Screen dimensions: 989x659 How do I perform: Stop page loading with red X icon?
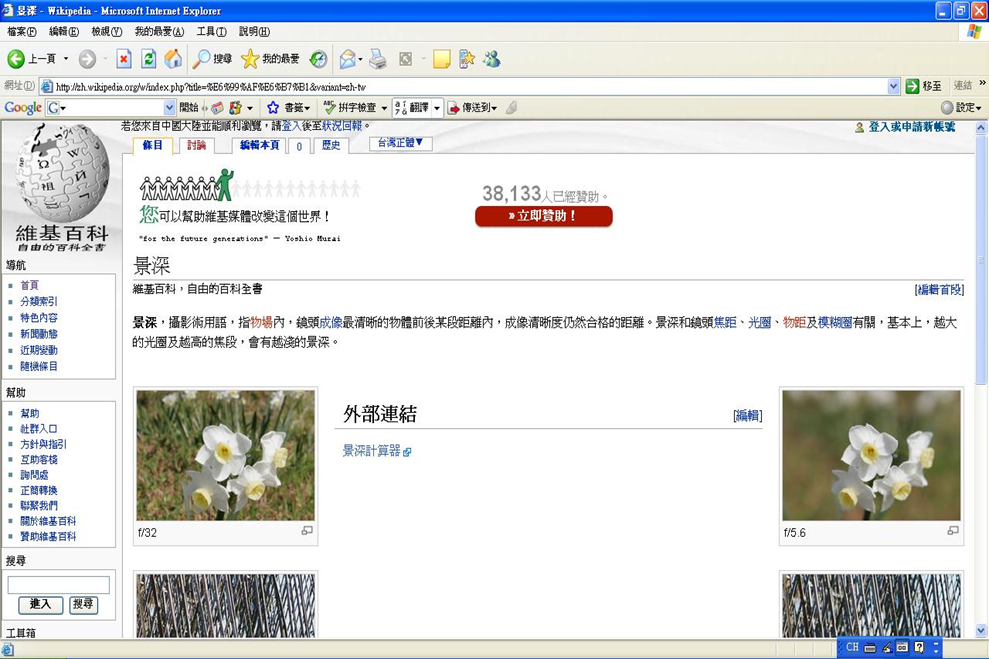(x=124, y=59)
